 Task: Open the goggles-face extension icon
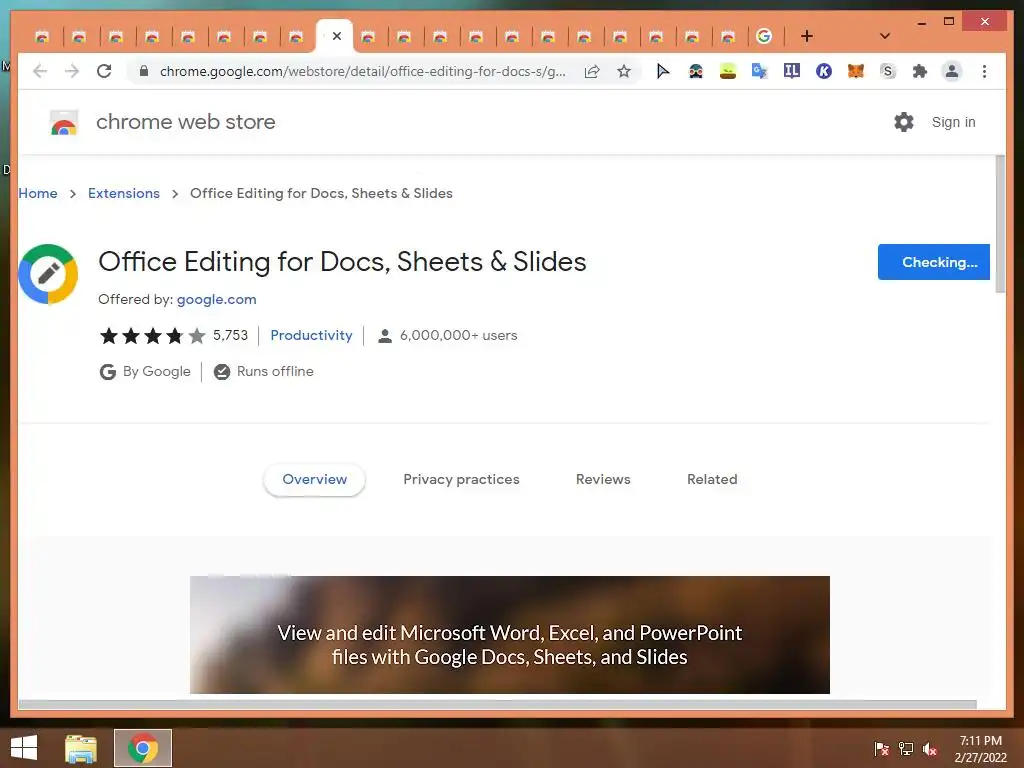(x=696, y=71)
